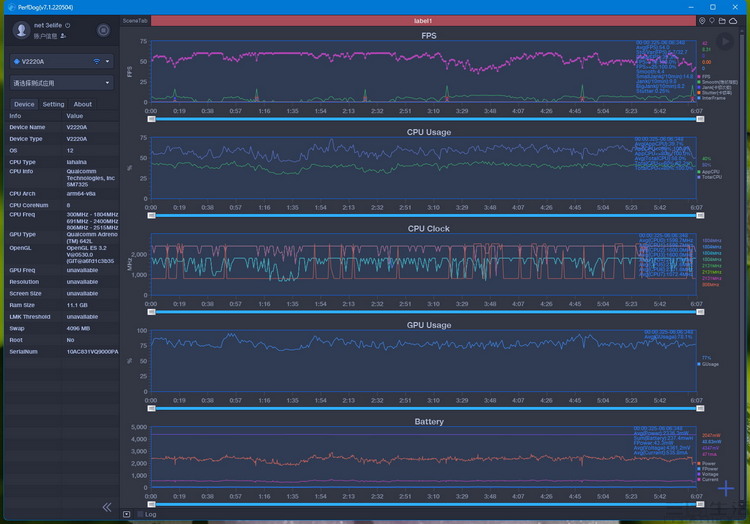Toggle the Current legend in Battery chart

[708, 480]
